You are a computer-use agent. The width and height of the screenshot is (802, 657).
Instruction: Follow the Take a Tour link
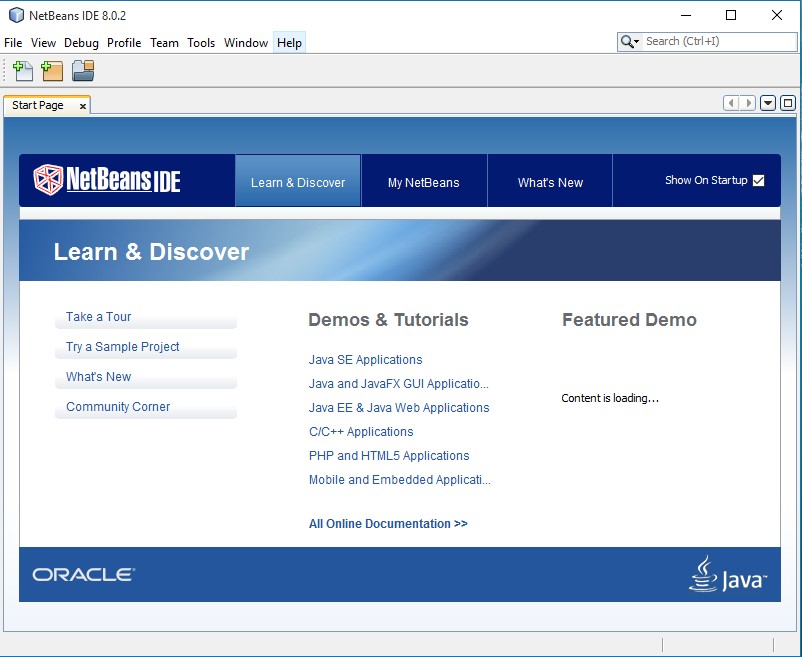(x=97, y=316)
